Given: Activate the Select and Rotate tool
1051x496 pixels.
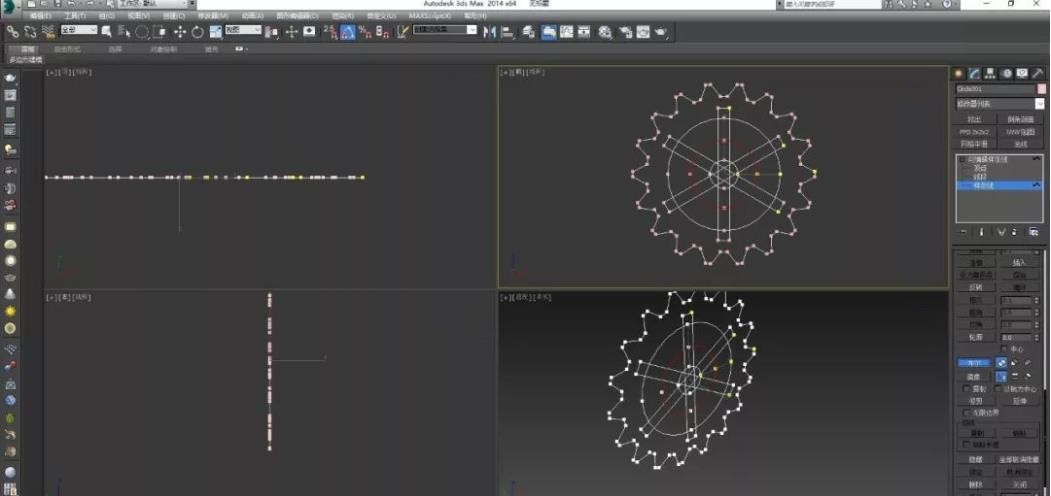Looking at the screenshot, I should [x=198, y=32].
